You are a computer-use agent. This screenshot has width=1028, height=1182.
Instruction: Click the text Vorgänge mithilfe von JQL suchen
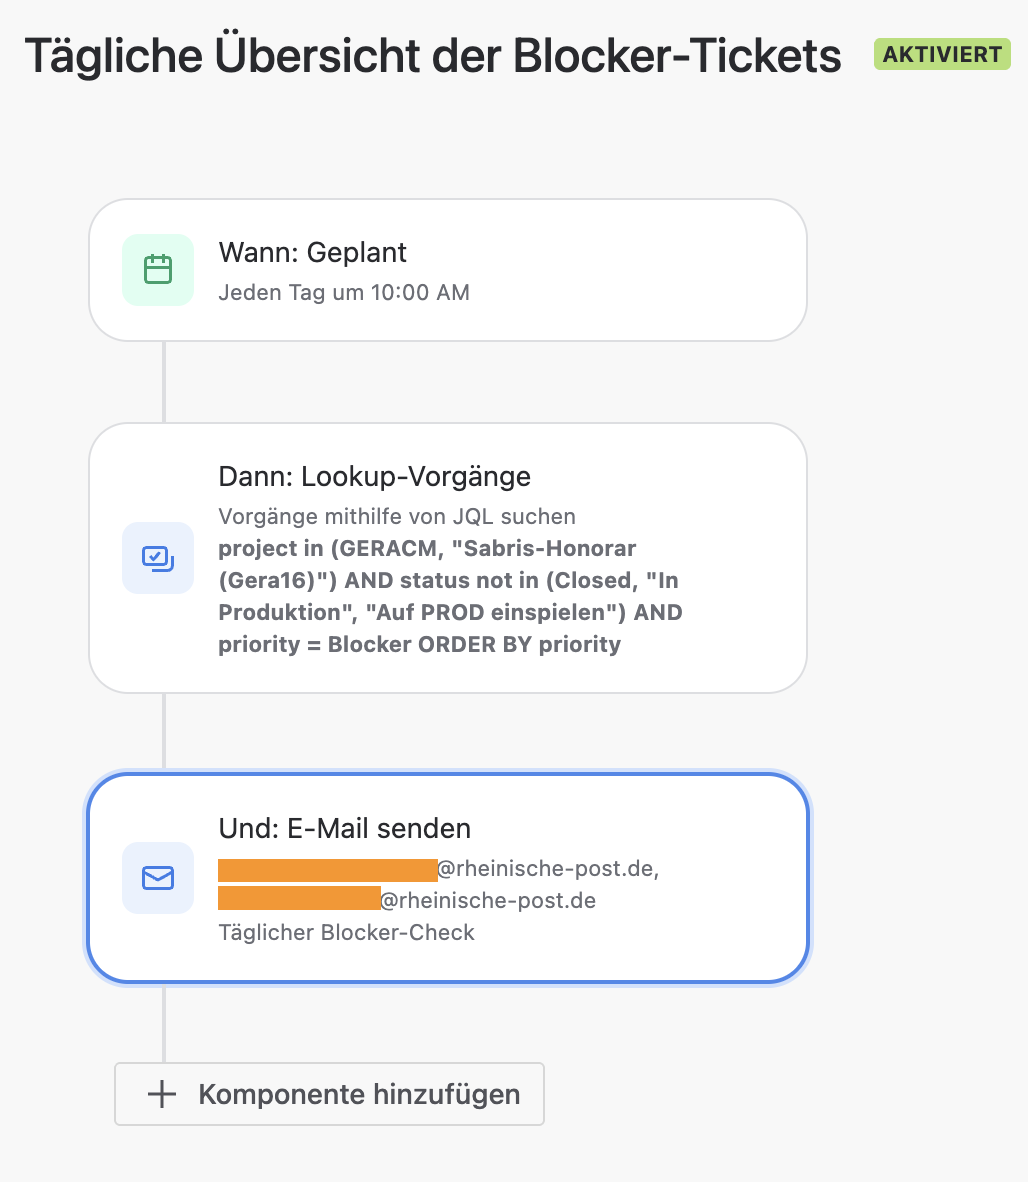[397, 516]
